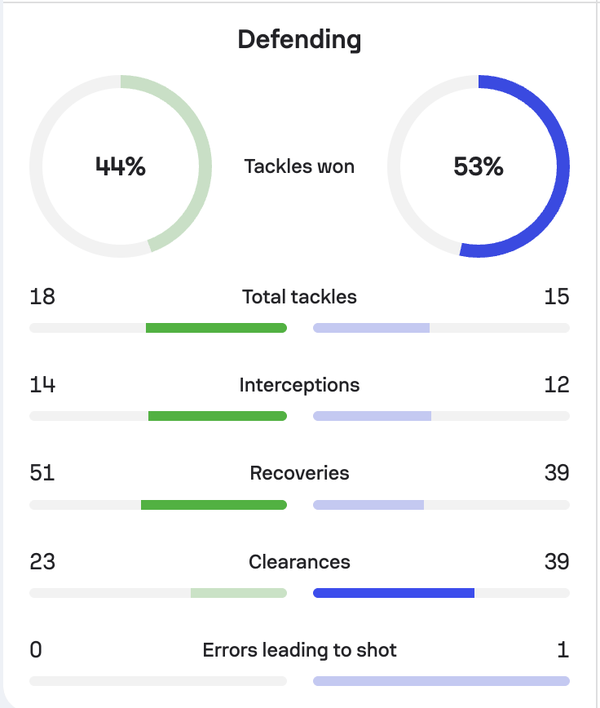
Task: Click the light blue Recoveries bar
Action: click(368, 505)
